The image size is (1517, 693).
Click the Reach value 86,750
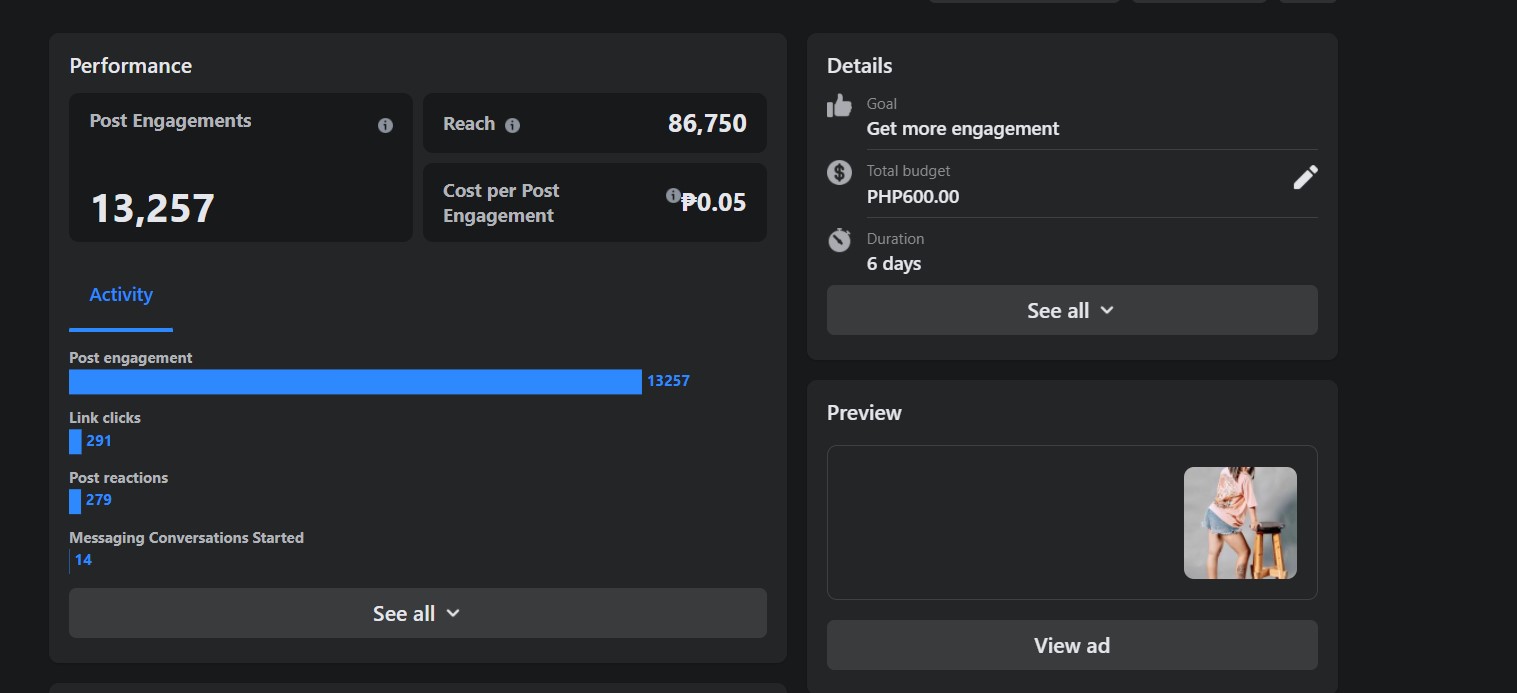point(707,124)
